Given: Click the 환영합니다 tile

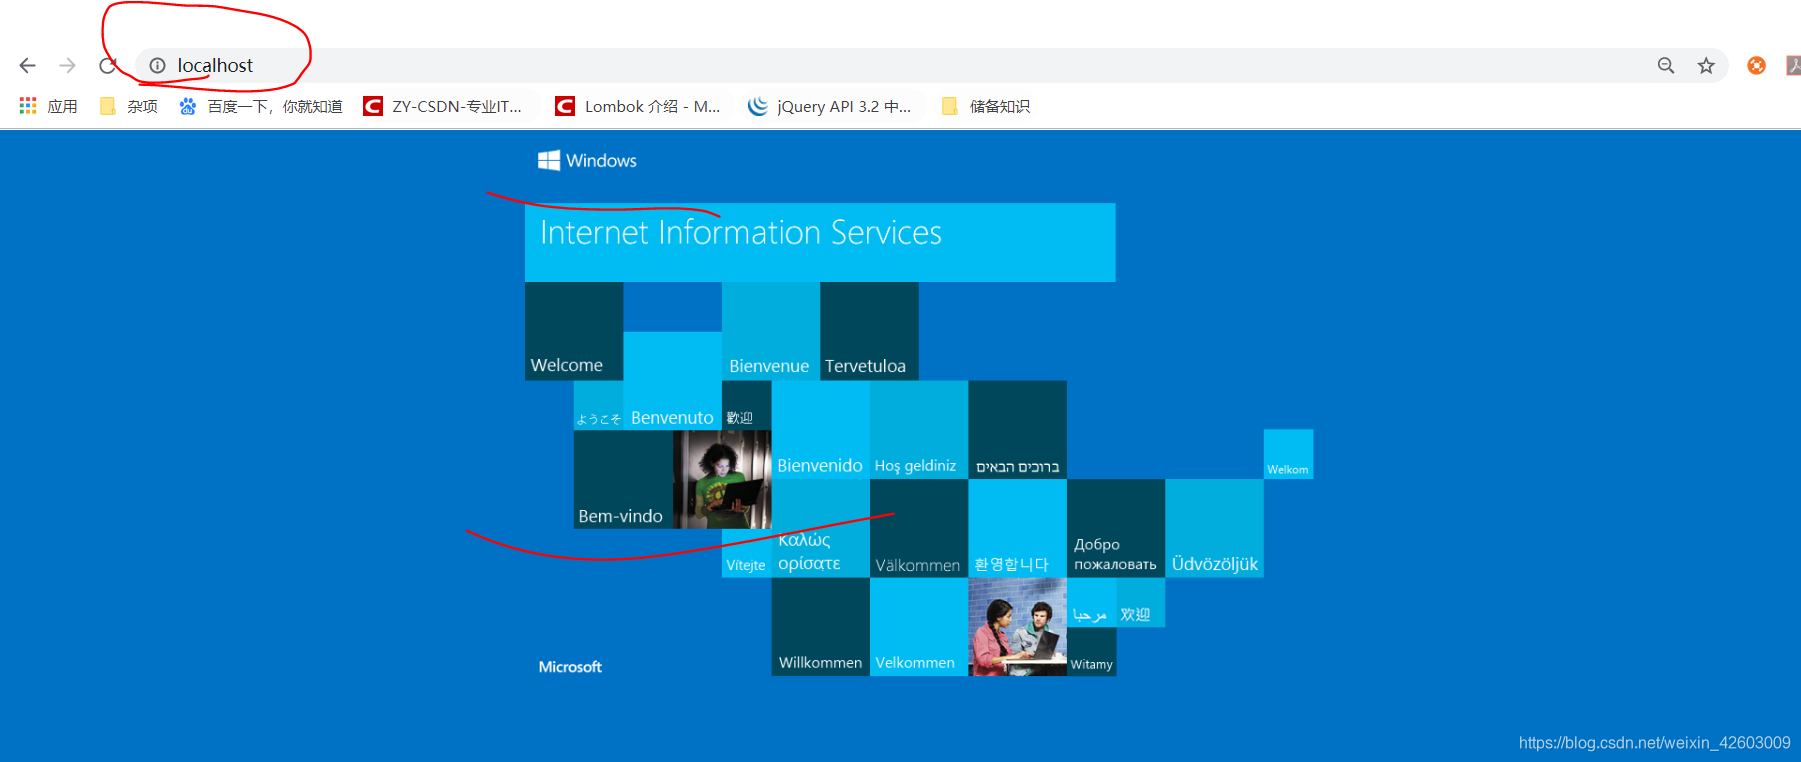Looking at the screenshot, I should 1017,528.
